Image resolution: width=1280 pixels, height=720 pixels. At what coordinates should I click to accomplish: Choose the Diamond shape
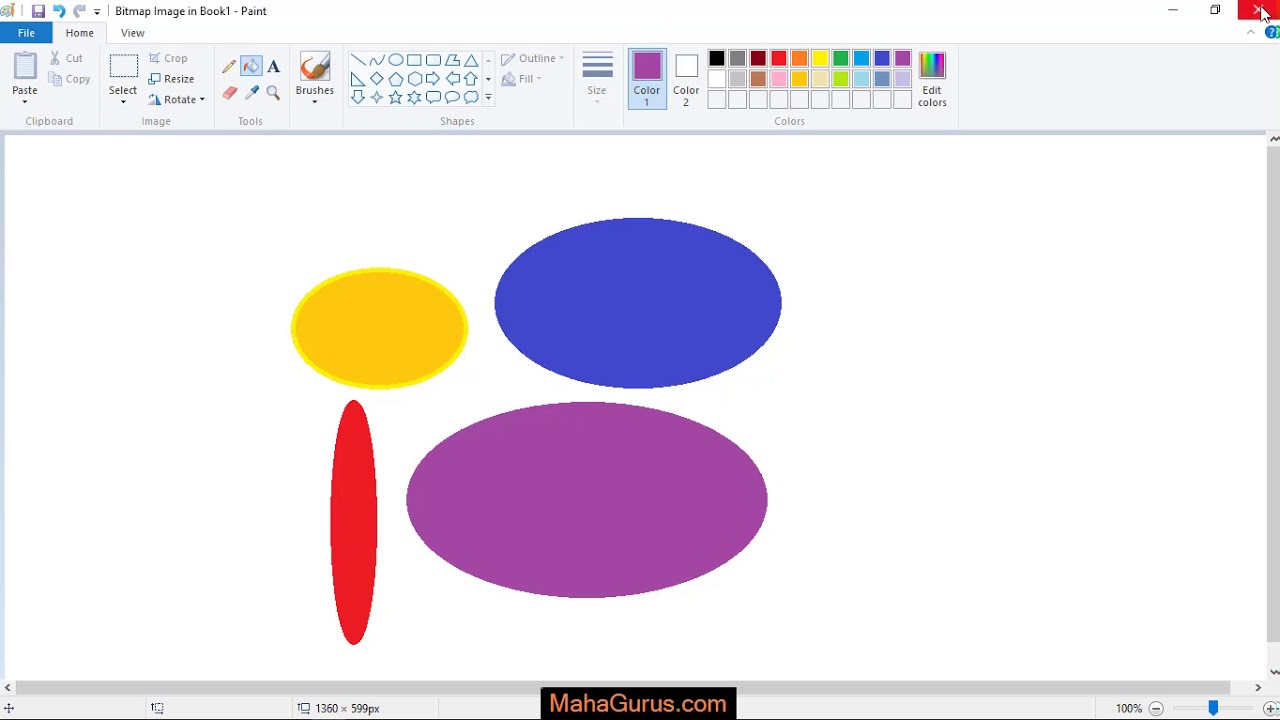tap(376, 79)
